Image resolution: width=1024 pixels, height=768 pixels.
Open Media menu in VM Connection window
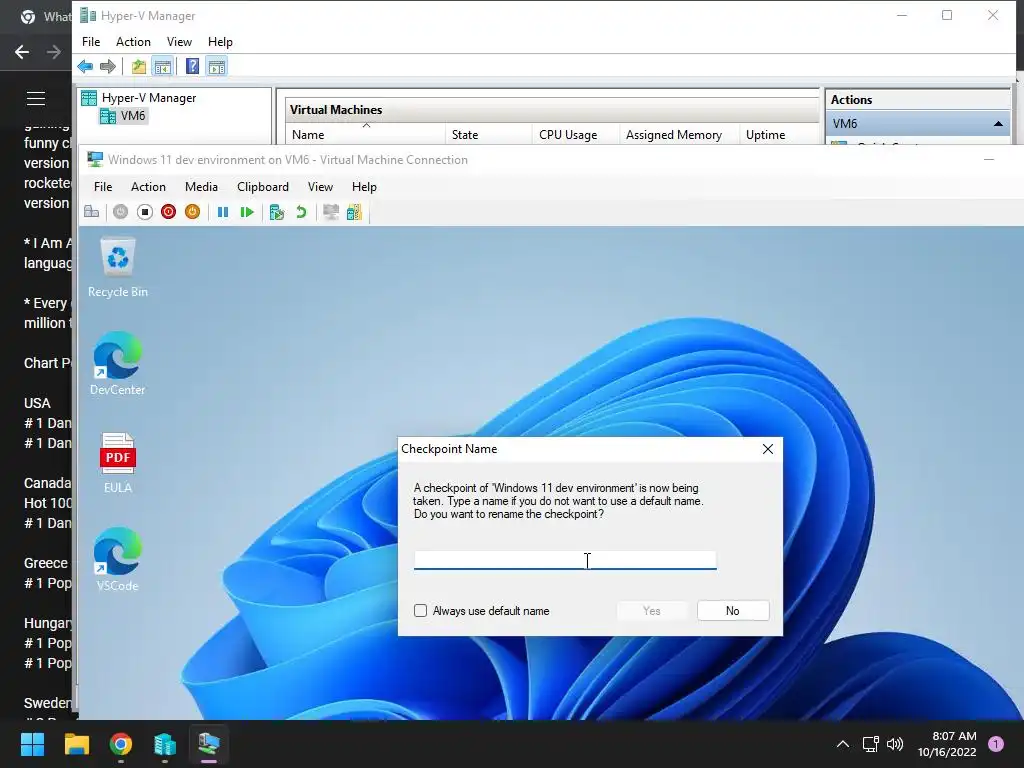pyautogui.click(x=201, y=187)
